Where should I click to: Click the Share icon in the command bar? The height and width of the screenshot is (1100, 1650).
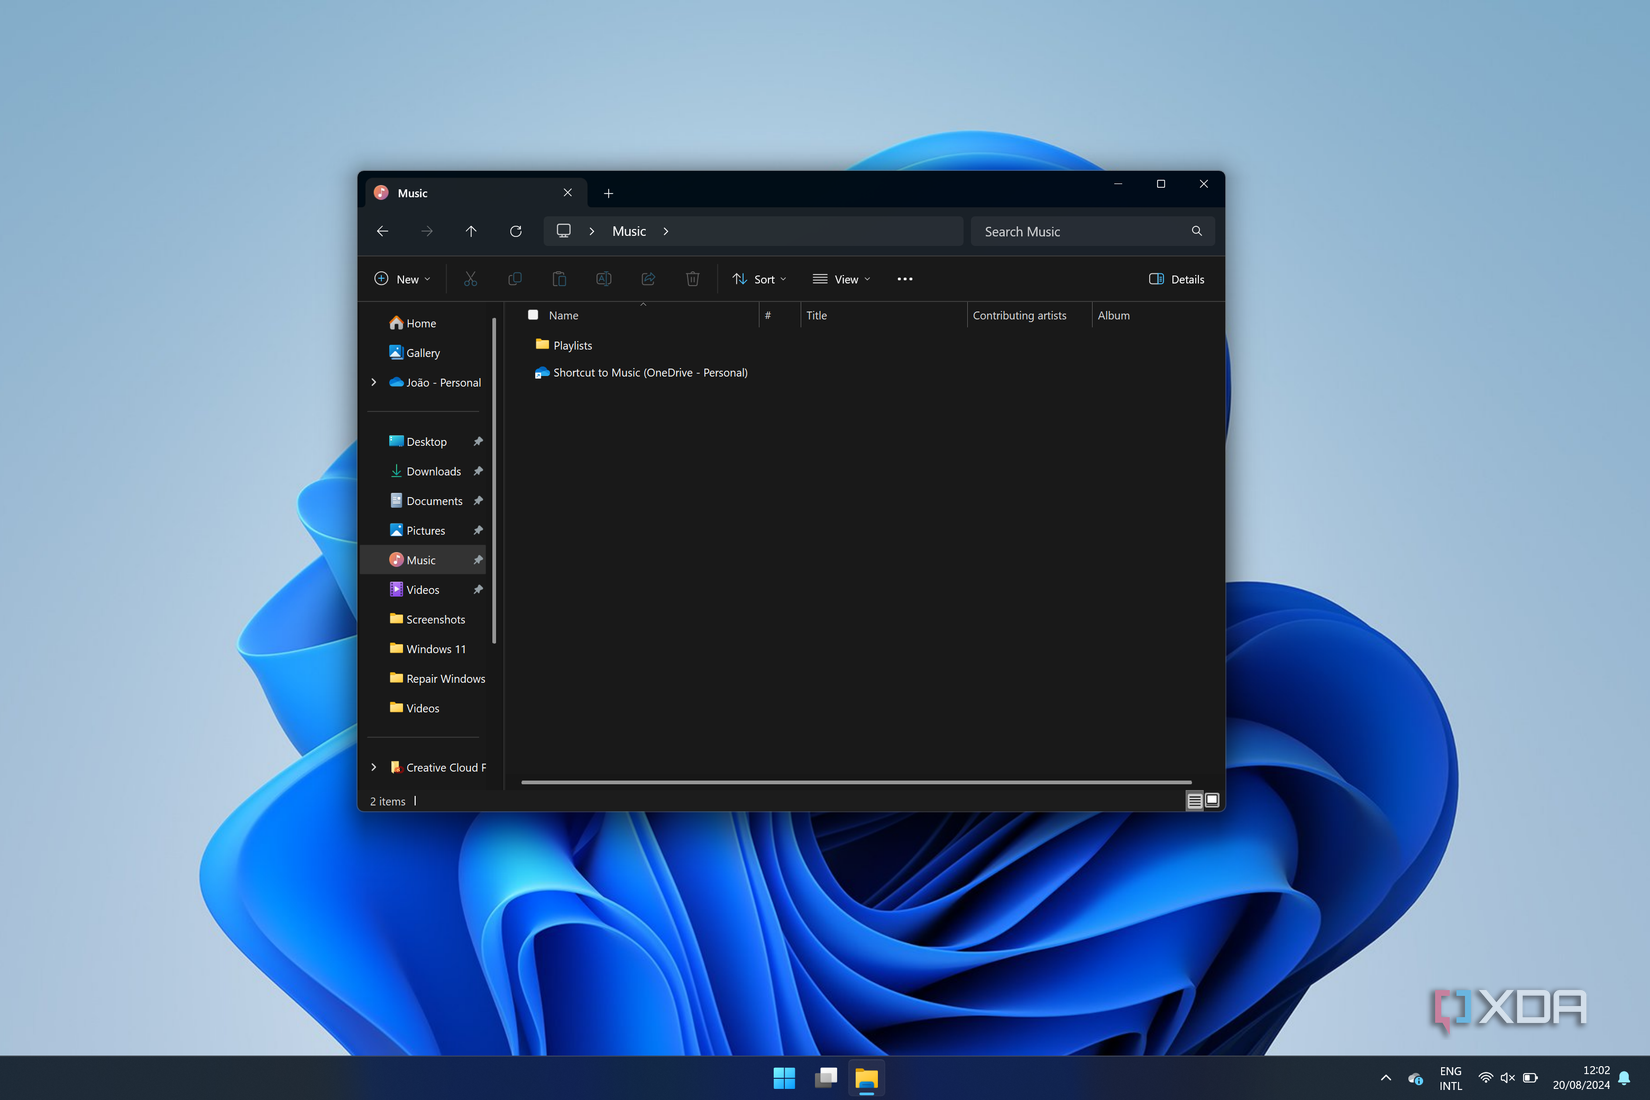click(x=648, y=279)
